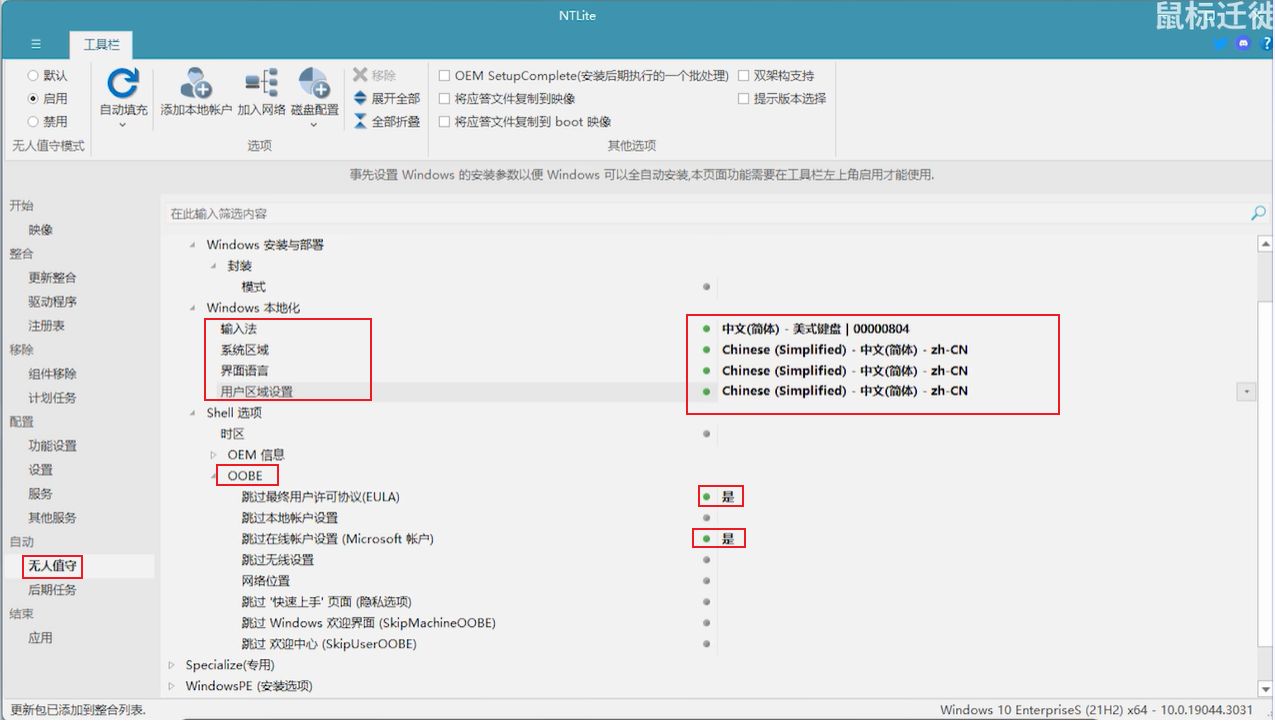Enable the OEM SetupComplete checkbox
This screenshot has height=721, width=1275.
coord(445,75)
